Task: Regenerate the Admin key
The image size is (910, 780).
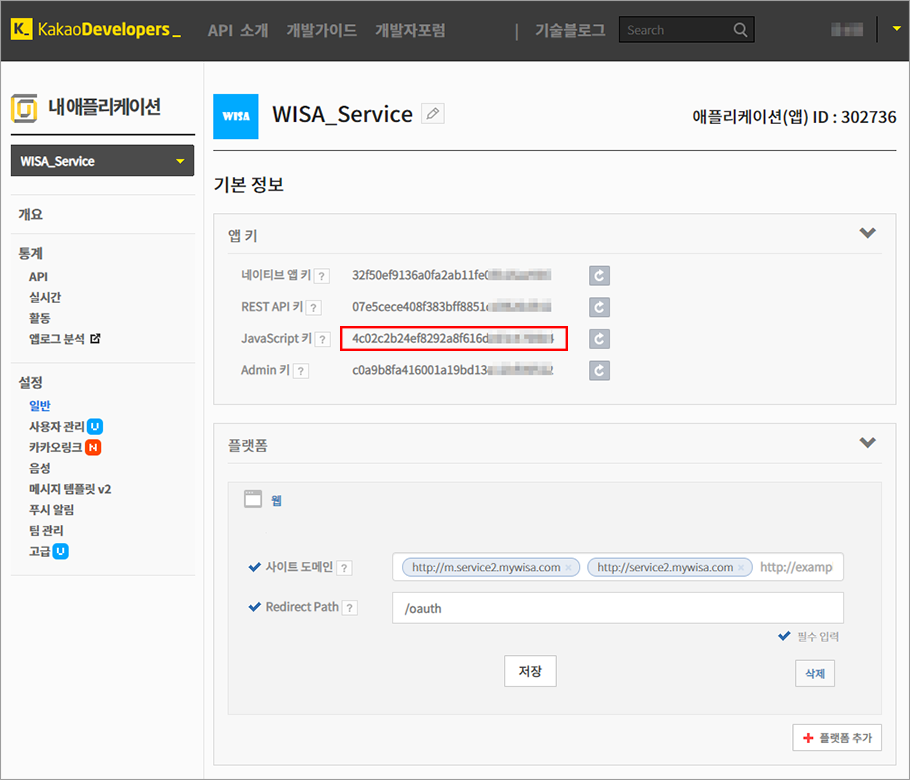Action: pyautogui.click(x=600, y=370)
